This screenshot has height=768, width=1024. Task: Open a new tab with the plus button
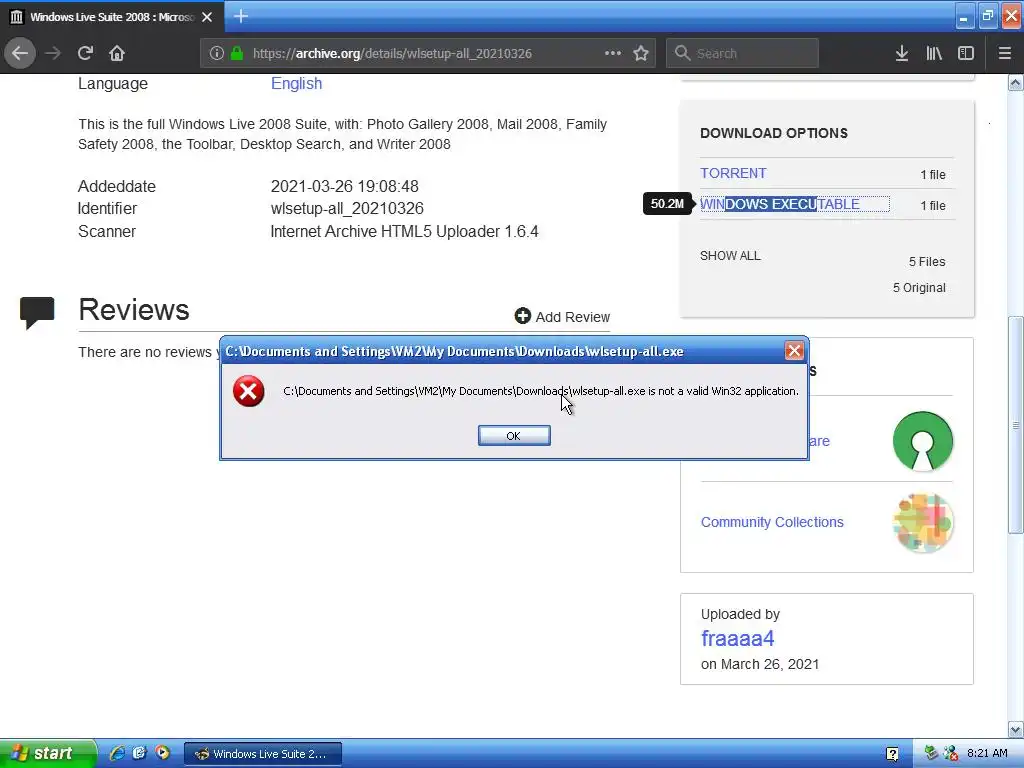(x=240, y=16)
